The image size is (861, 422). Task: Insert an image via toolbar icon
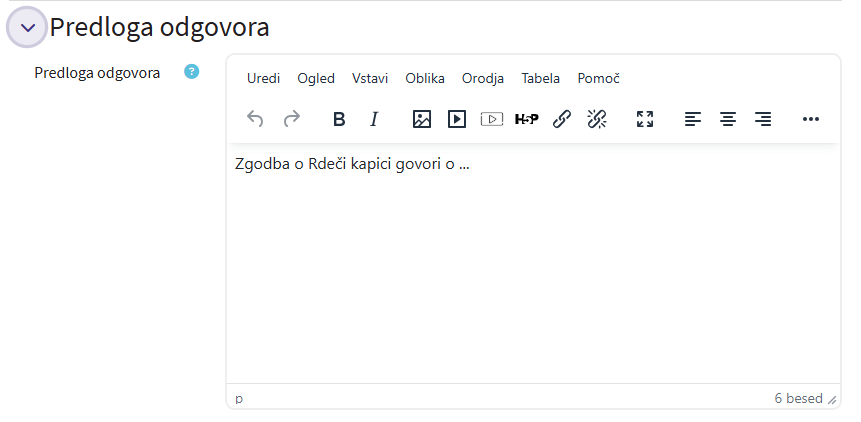tap(422, 119)
